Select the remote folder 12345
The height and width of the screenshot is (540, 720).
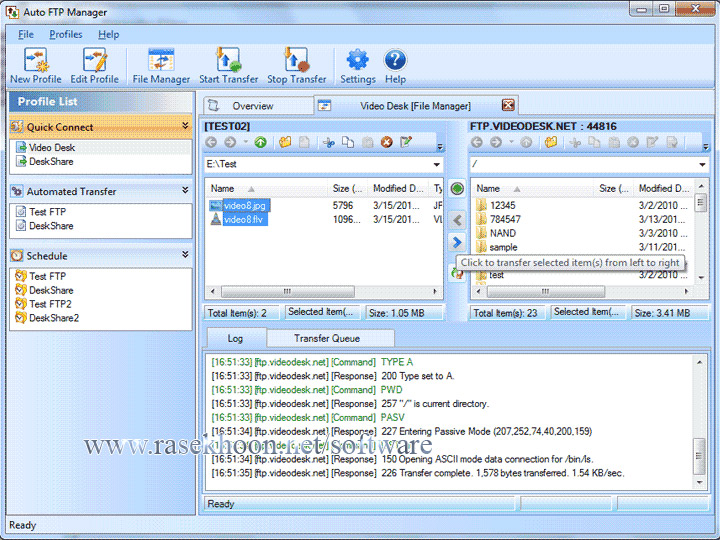(502, 205)
